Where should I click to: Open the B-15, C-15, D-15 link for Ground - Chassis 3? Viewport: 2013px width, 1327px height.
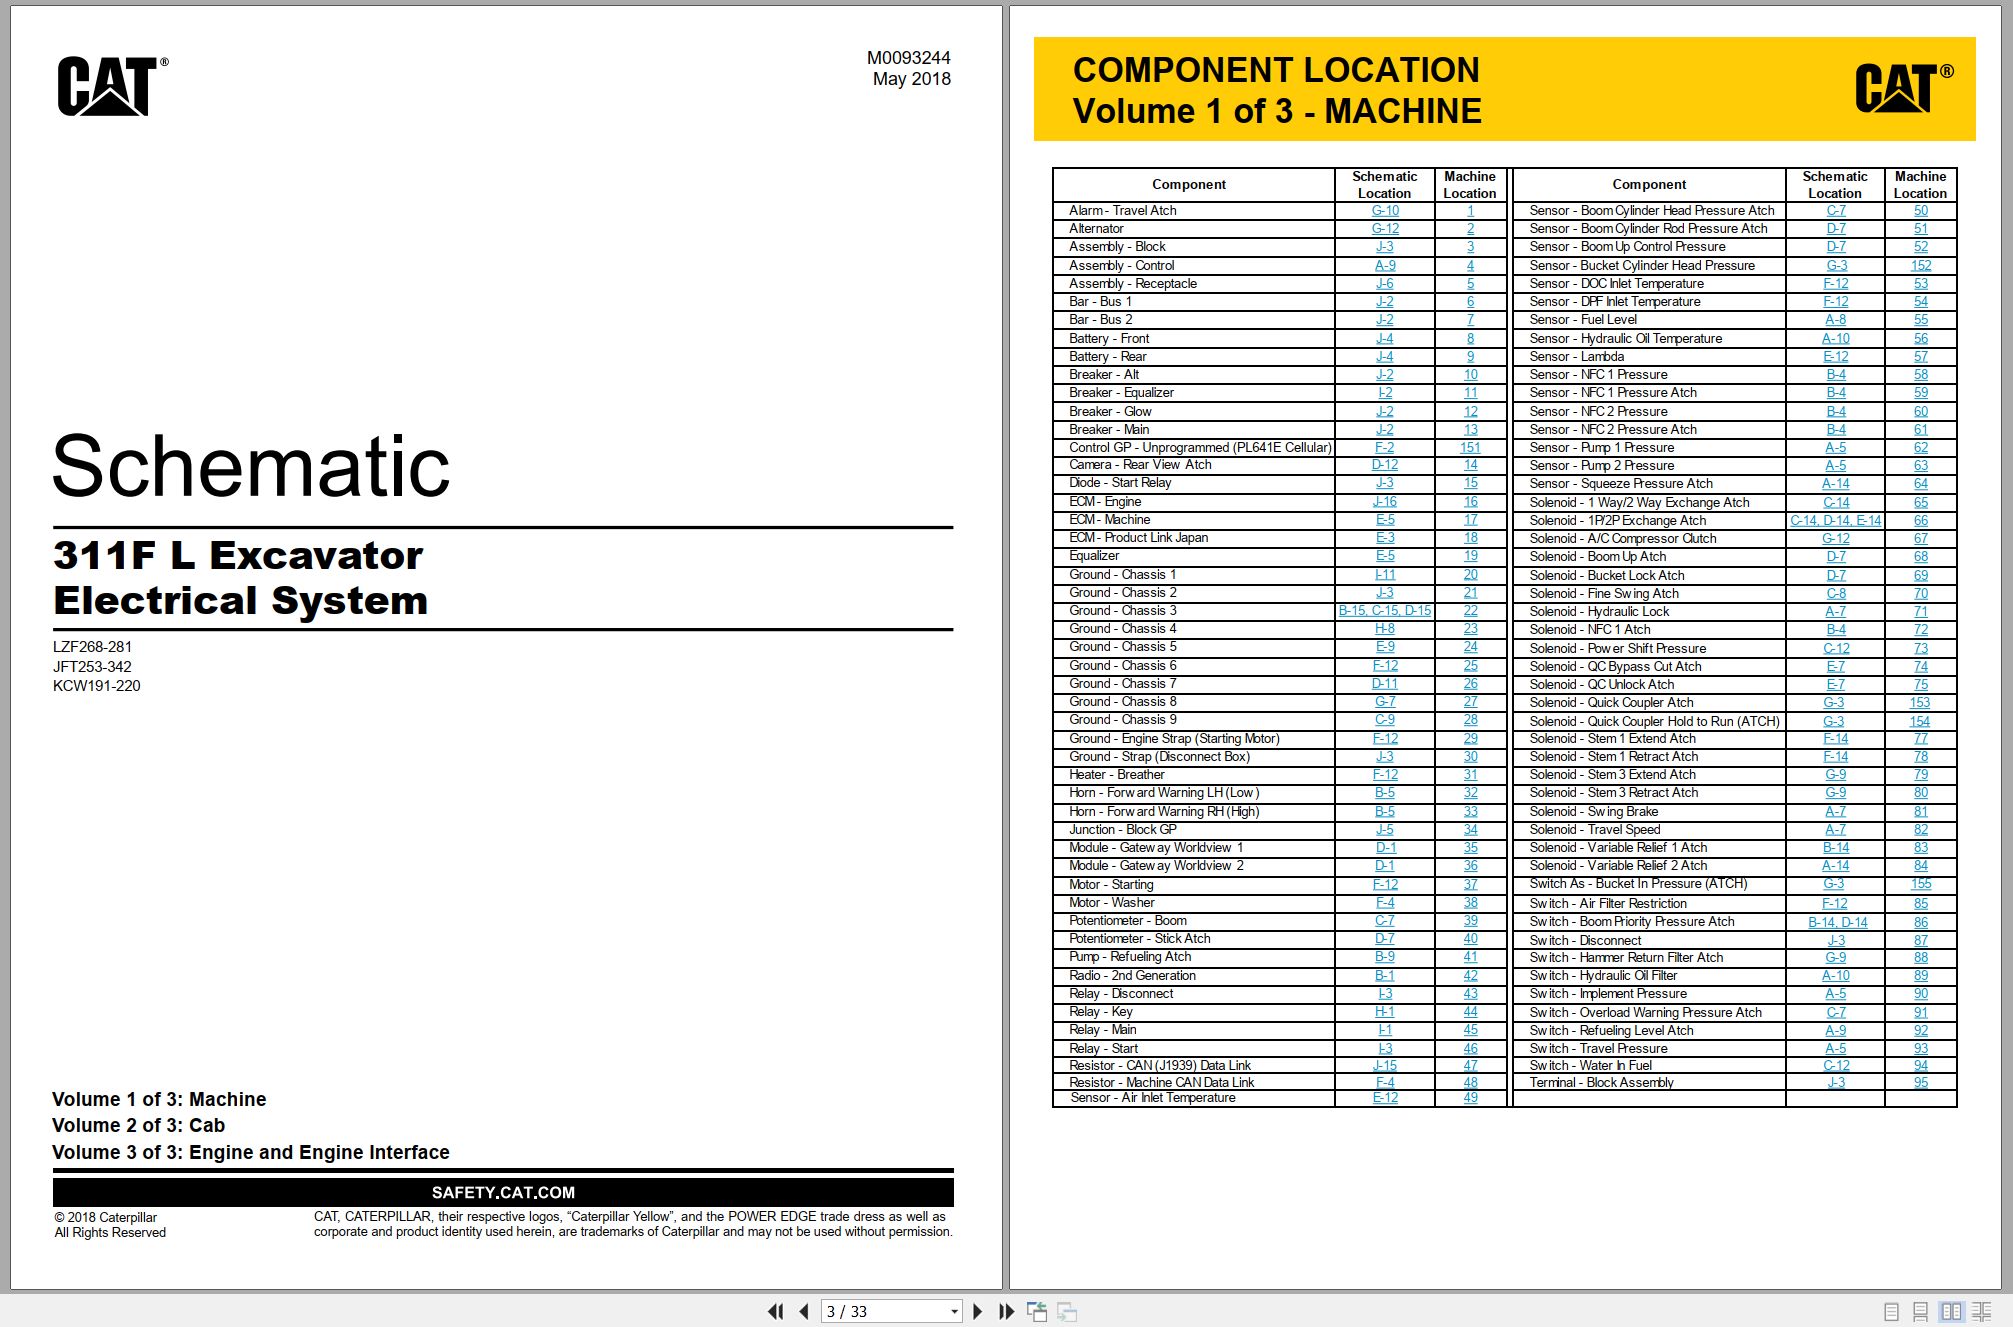tap(1385, 611)
